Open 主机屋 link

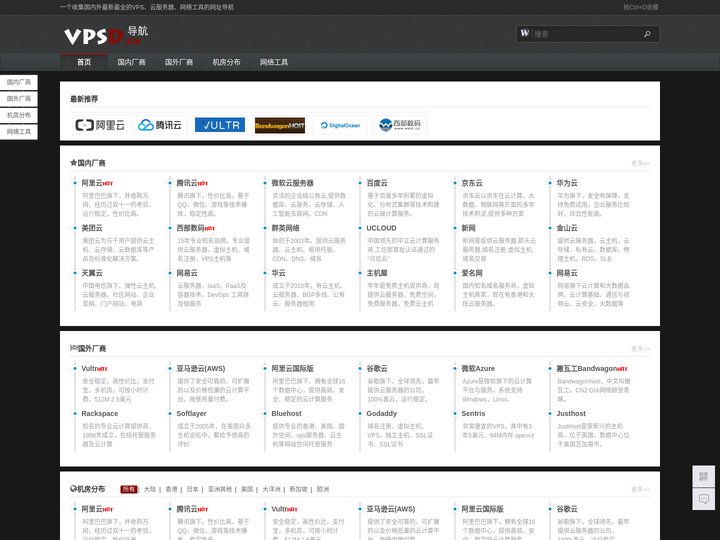coord(377,273)
